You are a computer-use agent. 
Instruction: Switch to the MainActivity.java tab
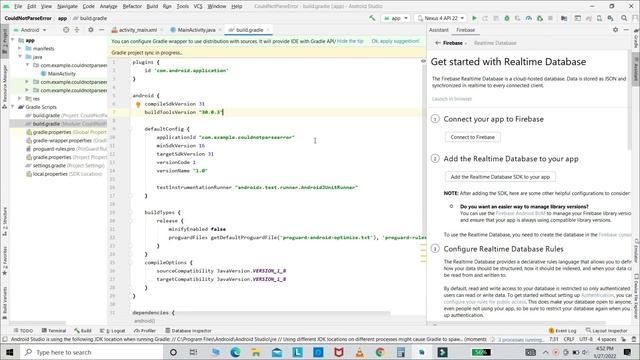click(196, 30)
